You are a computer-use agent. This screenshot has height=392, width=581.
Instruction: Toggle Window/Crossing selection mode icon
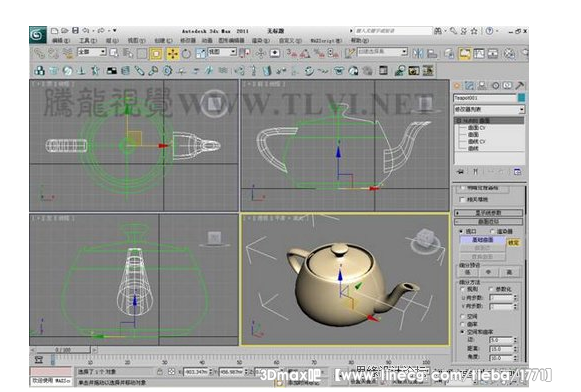[156, 54]
